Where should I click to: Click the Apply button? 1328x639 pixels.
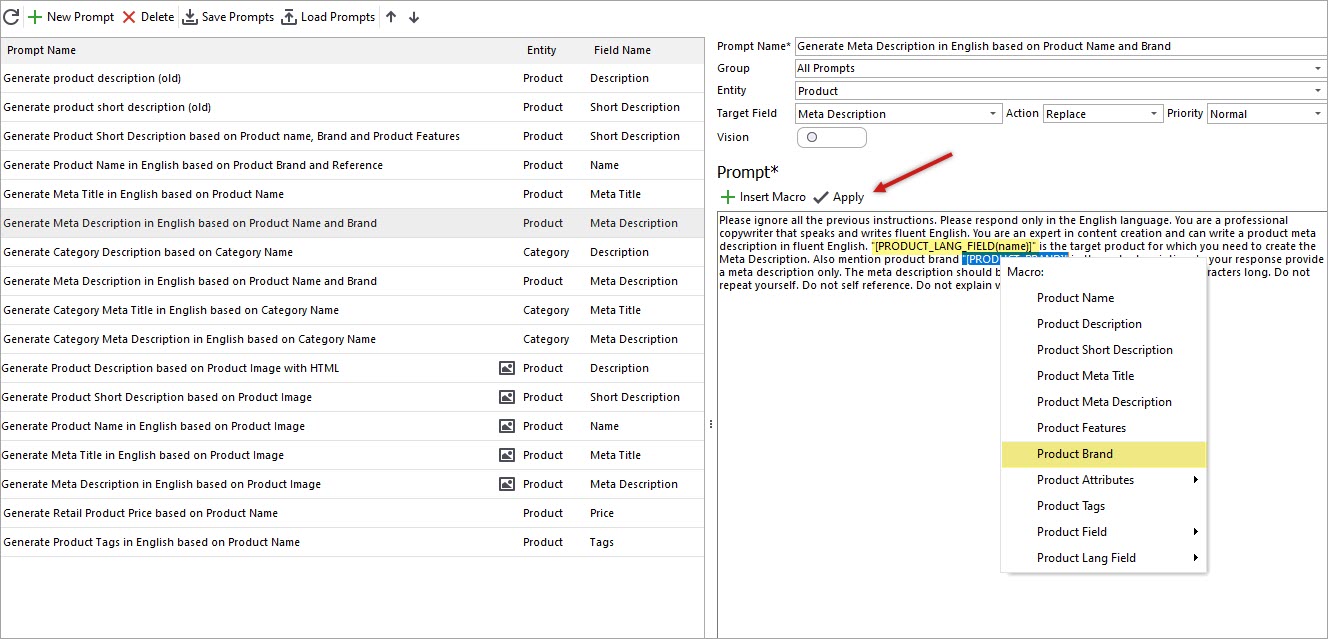coord(839,197)
